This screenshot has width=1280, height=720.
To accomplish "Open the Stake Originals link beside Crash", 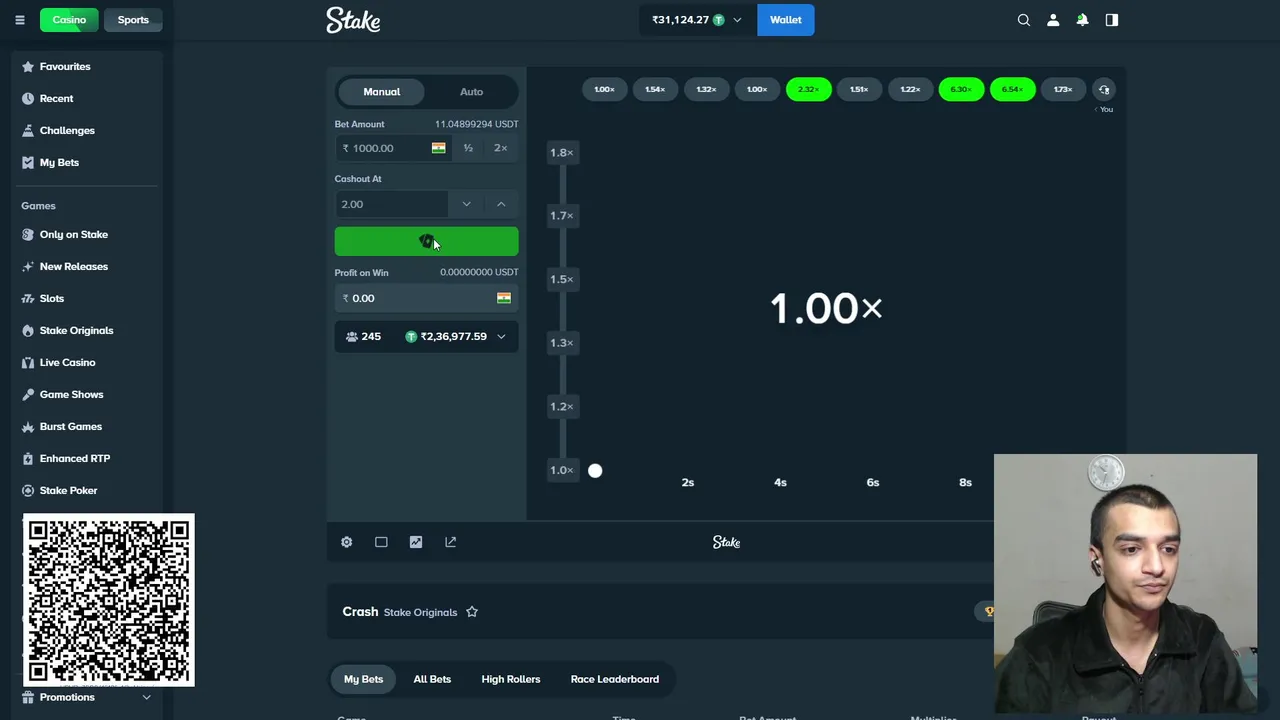I will 420,612.
